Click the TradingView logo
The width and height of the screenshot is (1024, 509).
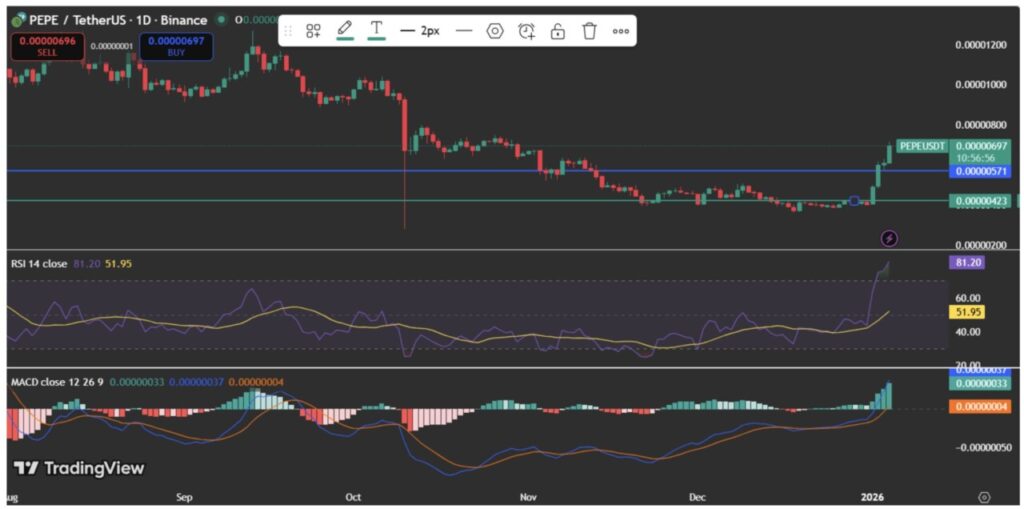pos(79,468)
